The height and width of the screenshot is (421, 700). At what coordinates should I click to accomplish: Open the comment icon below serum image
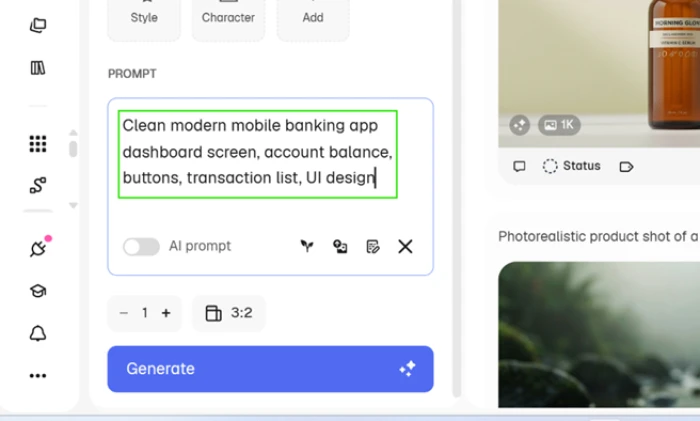click(519, 167)
